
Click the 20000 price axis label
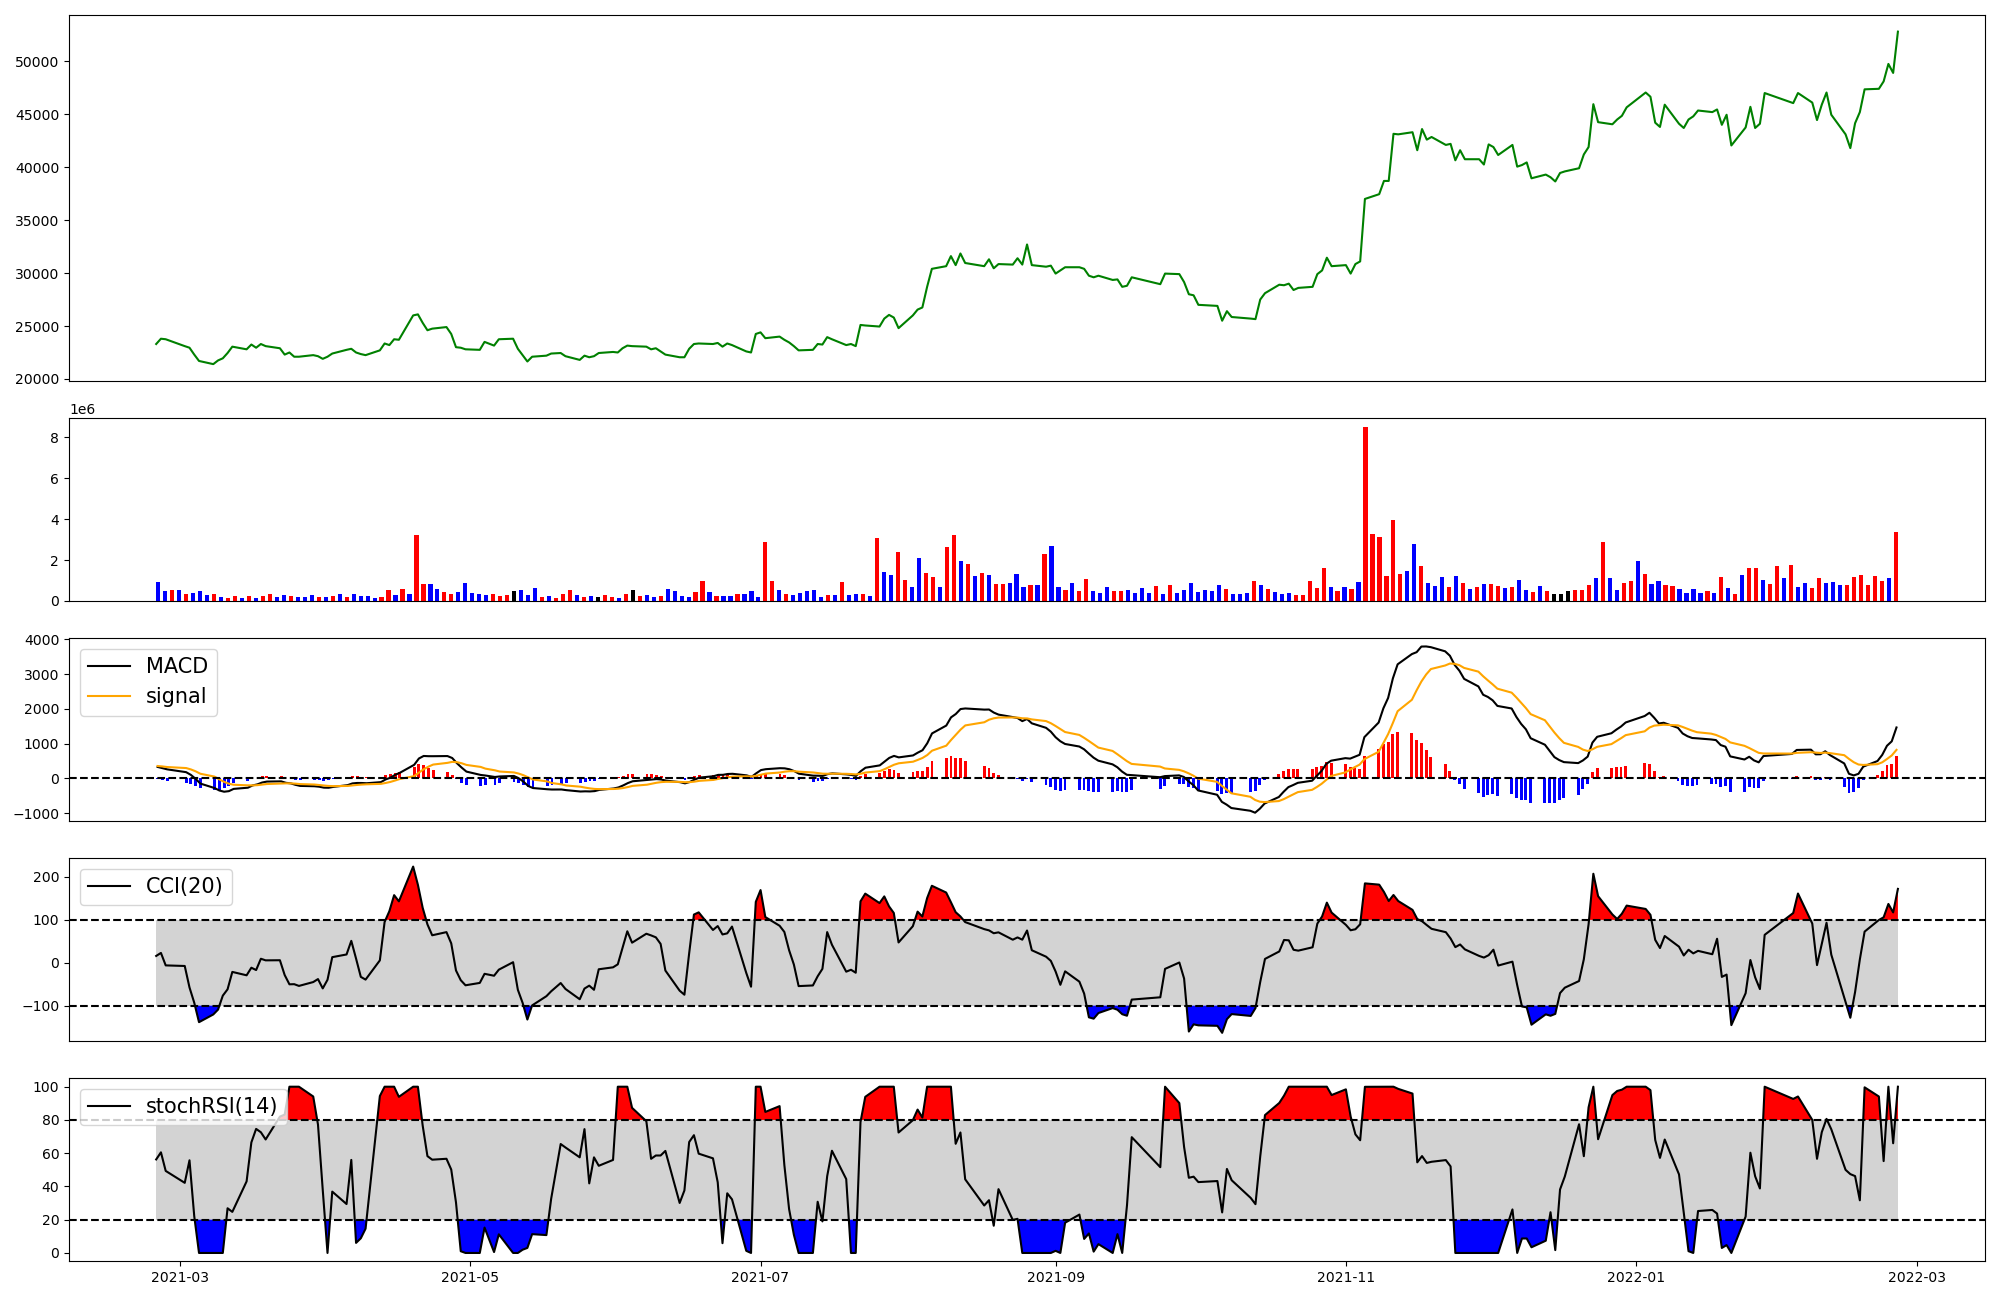37,380
